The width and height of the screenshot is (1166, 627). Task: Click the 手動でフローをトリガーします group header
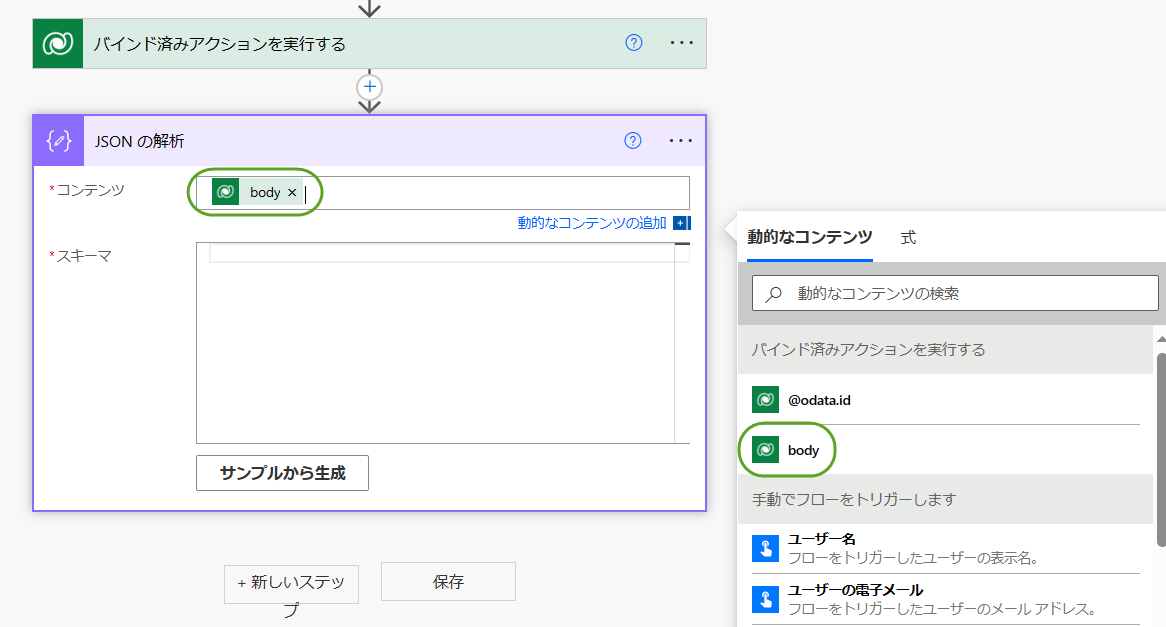point(945,499)
